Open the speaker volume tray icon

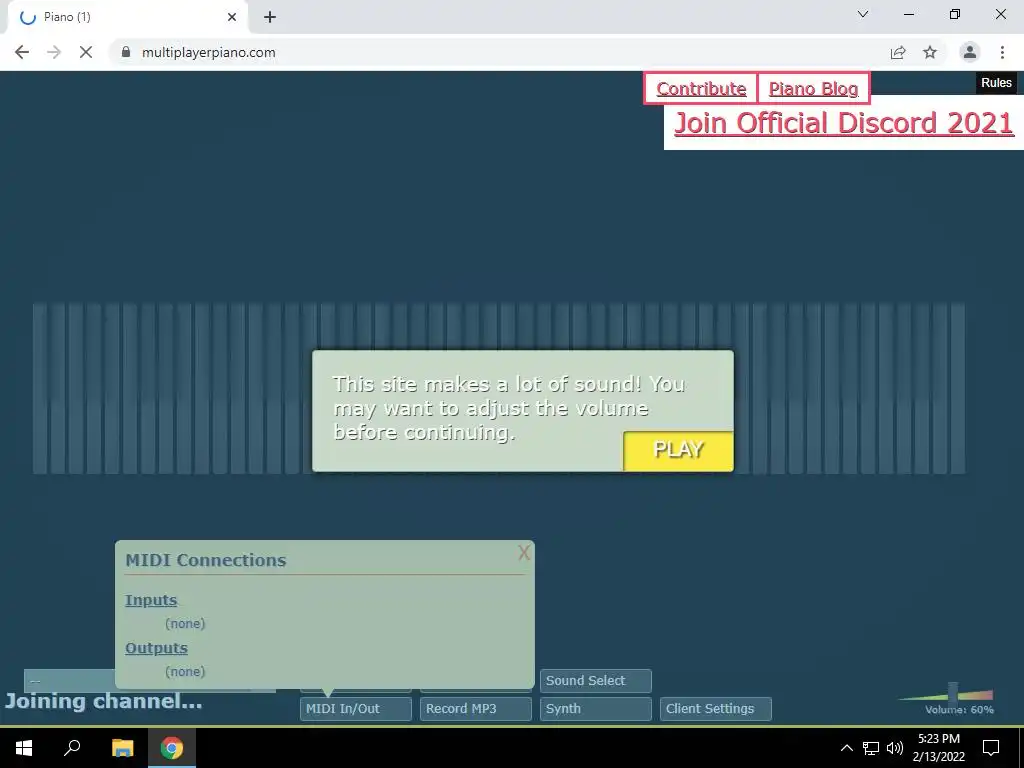tap(895, 748)
